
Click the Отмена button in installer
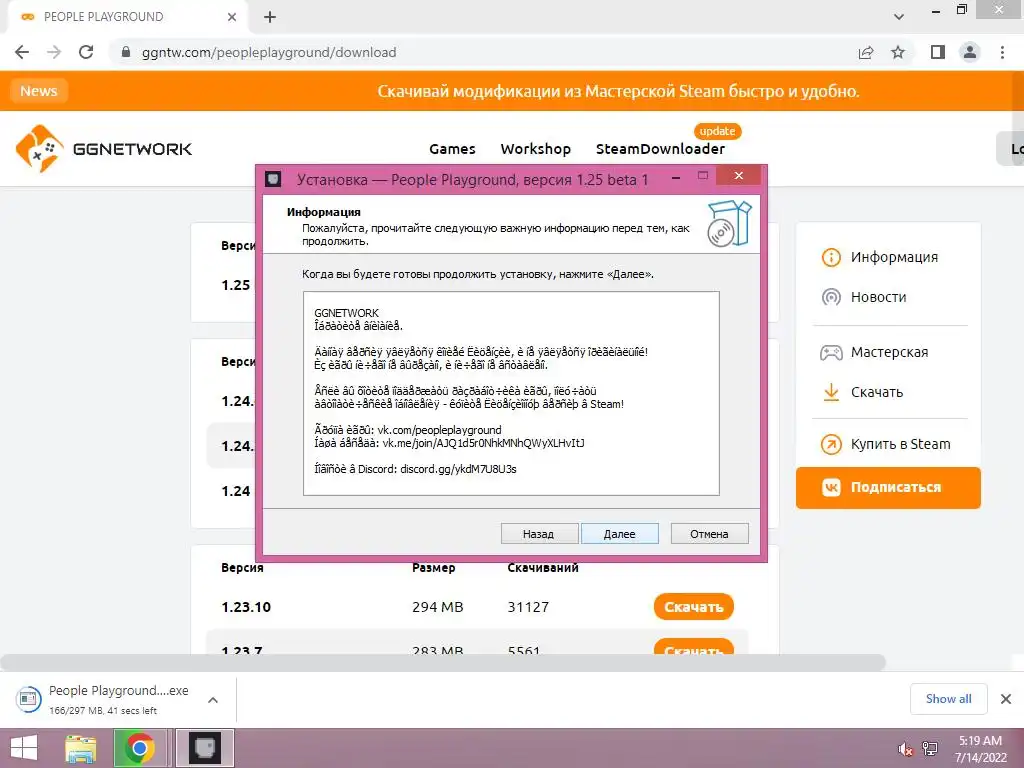709,534
